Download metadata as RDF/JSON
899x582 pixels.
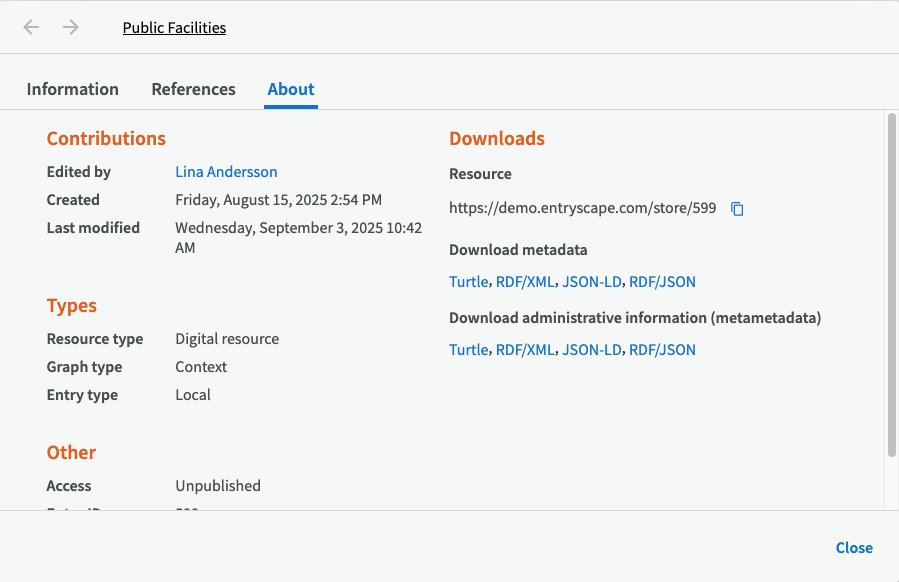pyautogui.click(x=662, y=282)
